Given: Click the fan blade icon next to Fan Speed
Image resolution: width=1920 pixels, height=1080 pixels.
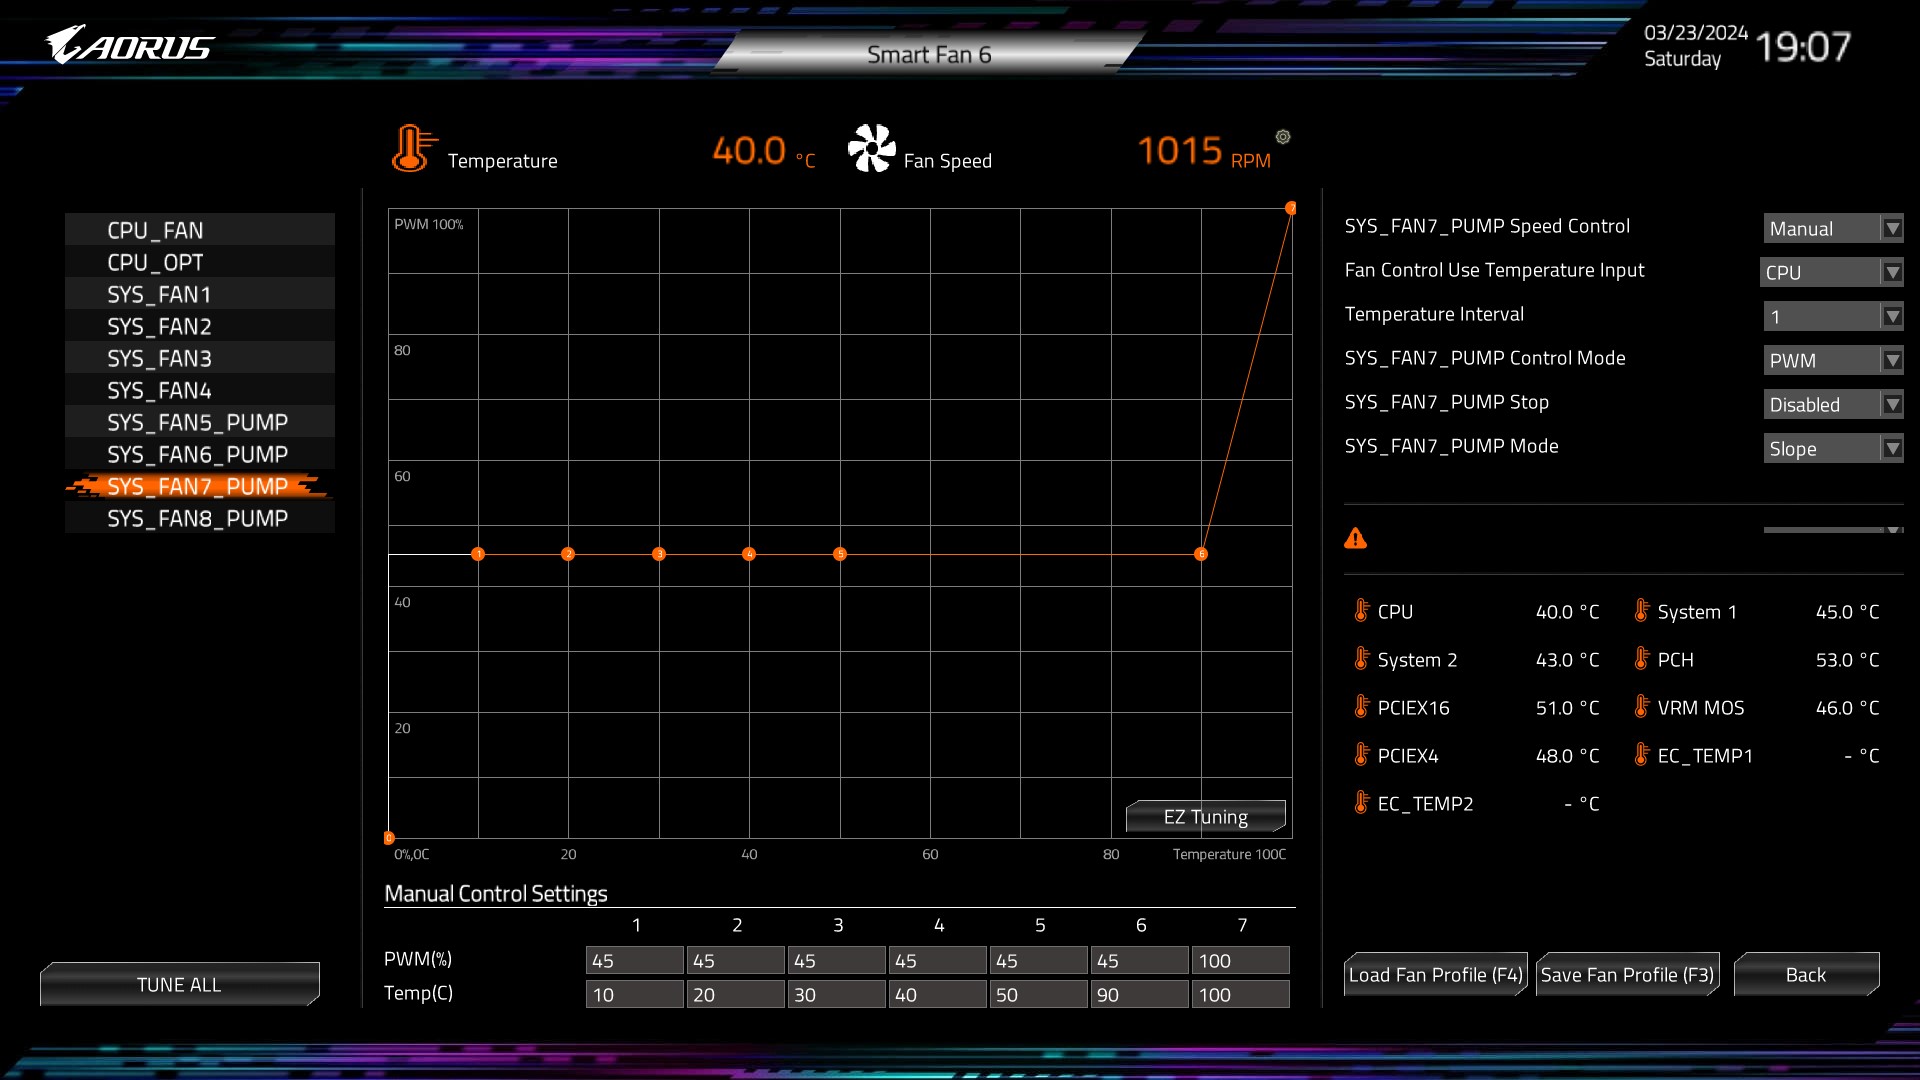Looking at the screenshot, I should pos(871,149).
